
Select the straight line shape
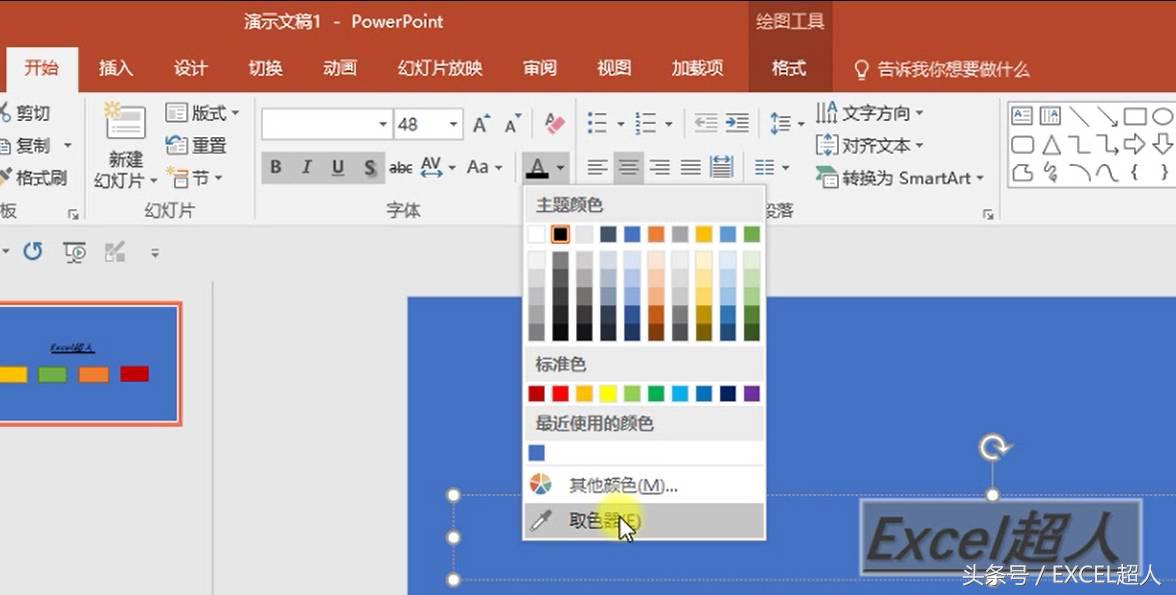1078,116
